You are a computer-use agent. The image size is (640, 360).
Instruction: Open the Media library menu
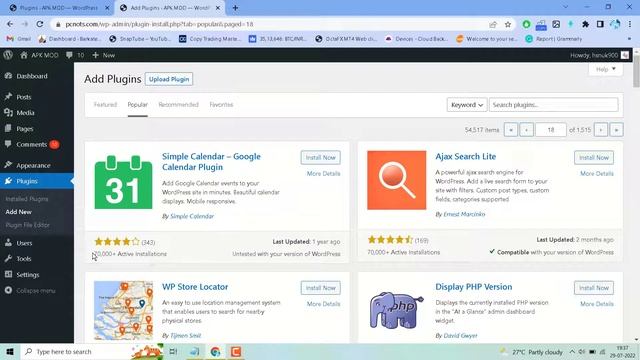point(25,113)
